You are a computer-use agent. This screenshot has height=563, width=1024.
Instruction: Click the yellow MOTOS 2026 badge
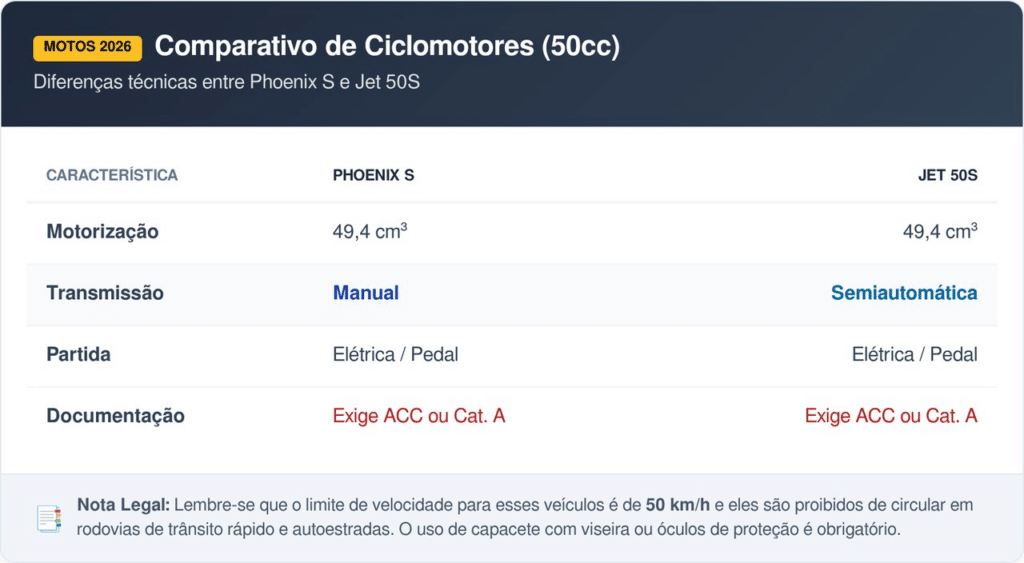click(x=88, y=47)
